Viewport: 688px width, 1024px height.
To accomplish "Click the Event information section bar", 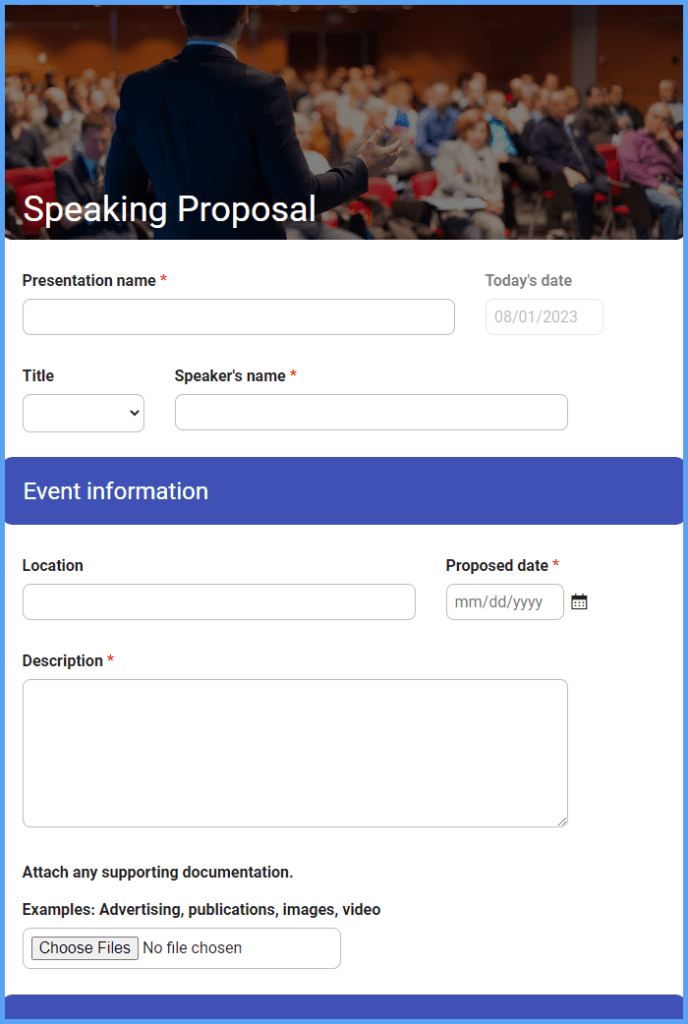I will click(344, 491).
